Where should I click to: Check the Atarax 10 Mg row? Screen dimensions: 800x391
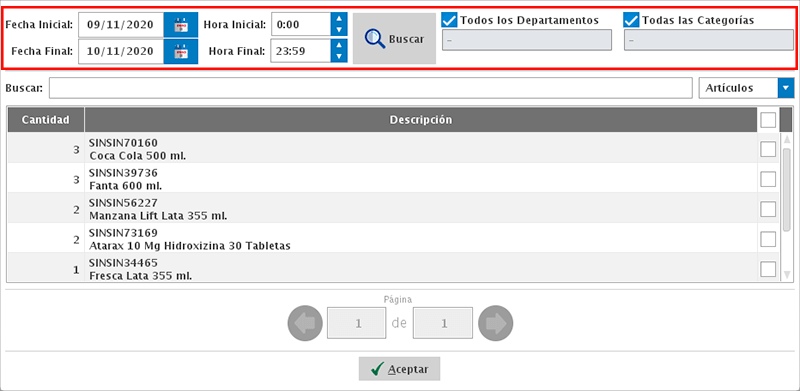768,239
